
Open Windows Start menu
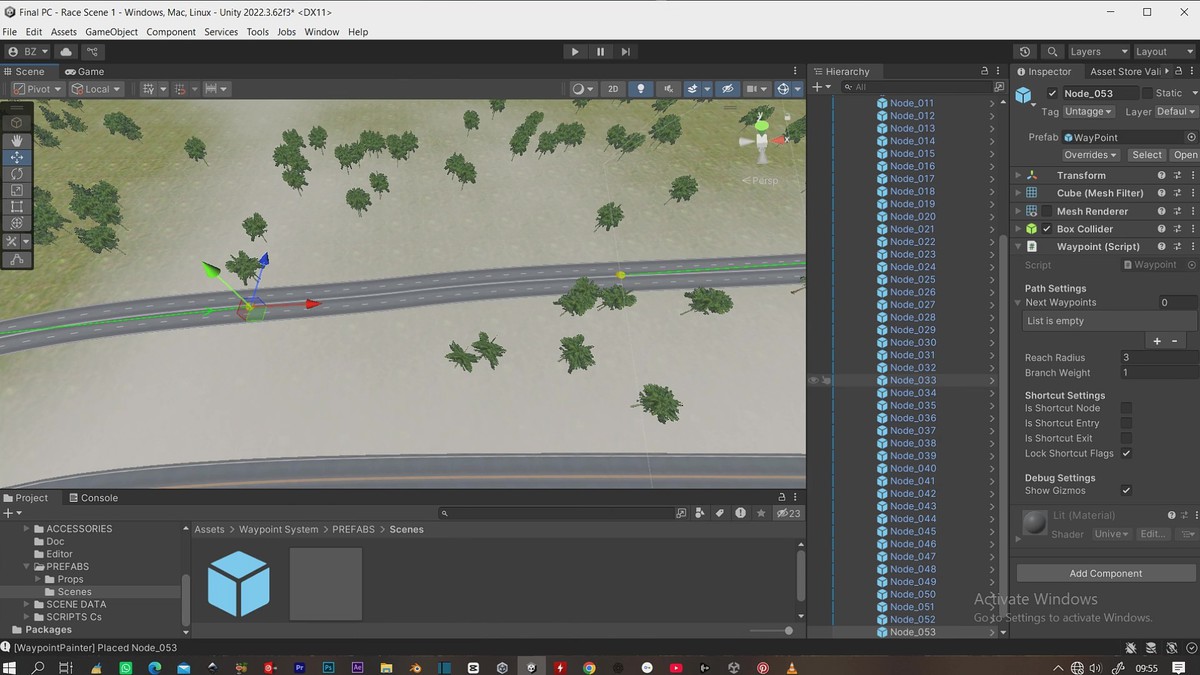(x=11, y=667)
